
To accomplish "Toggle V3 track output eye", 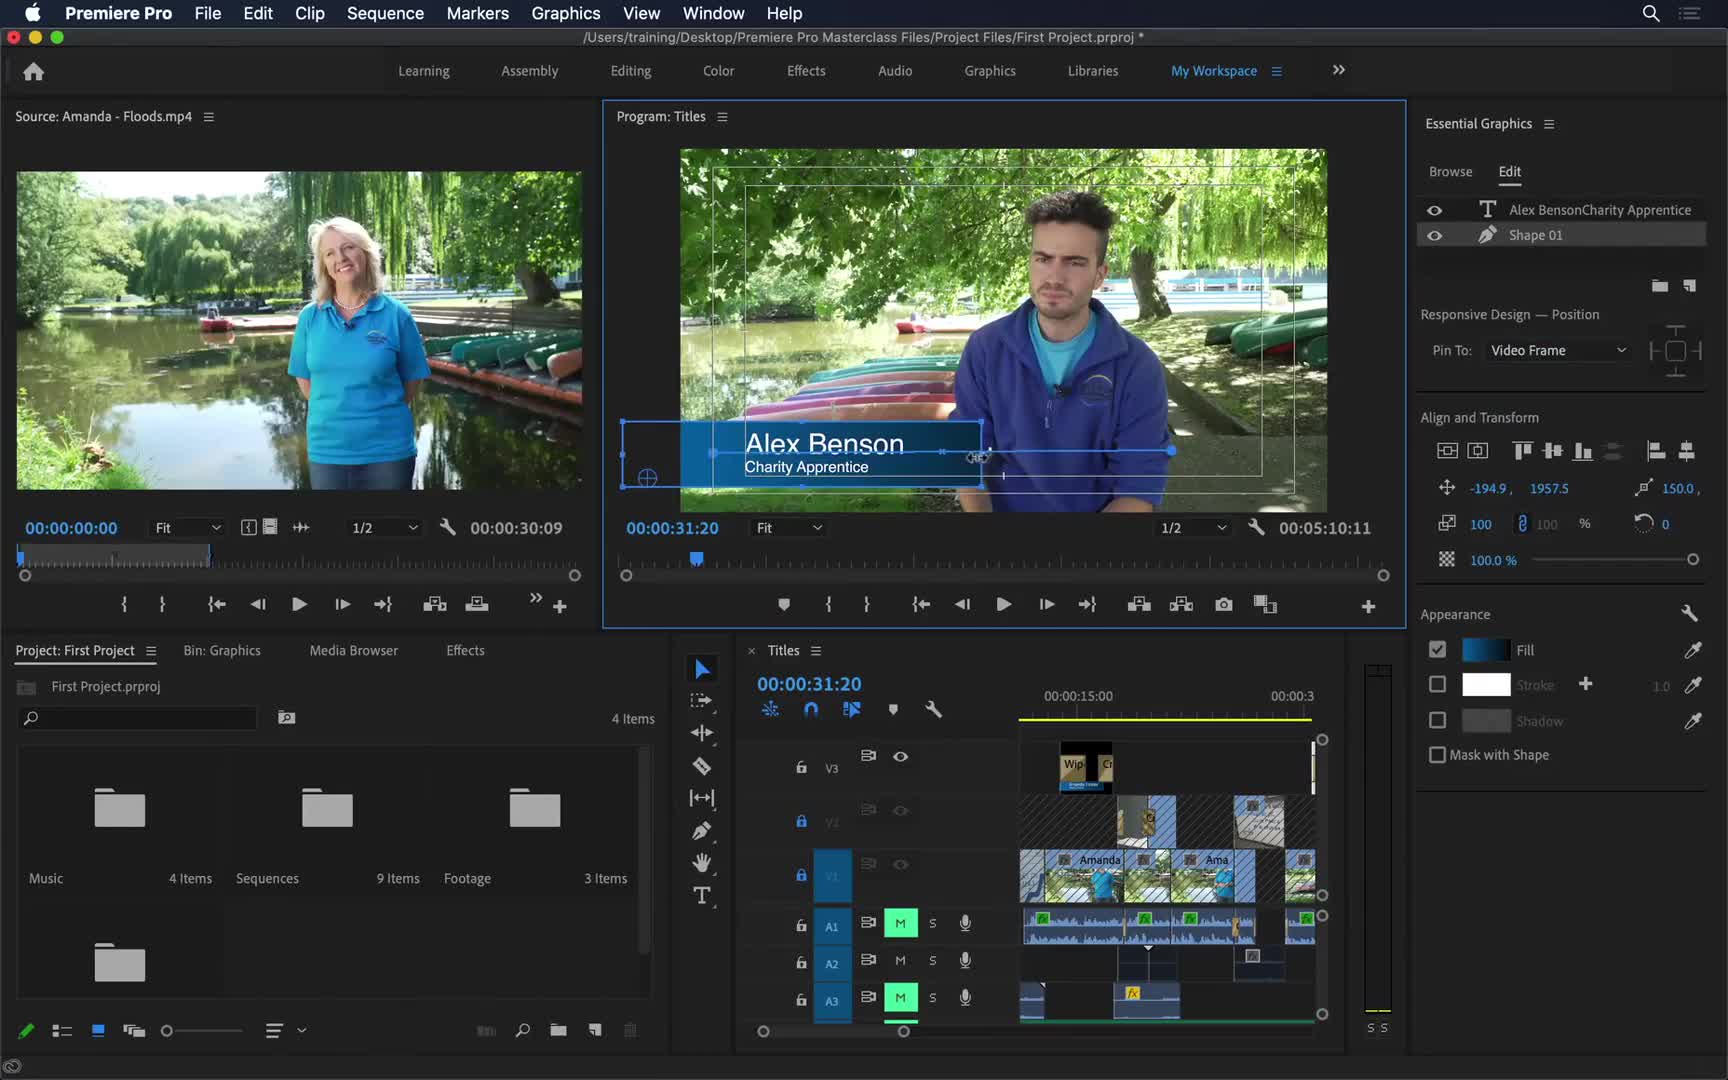I will [900, 756].
